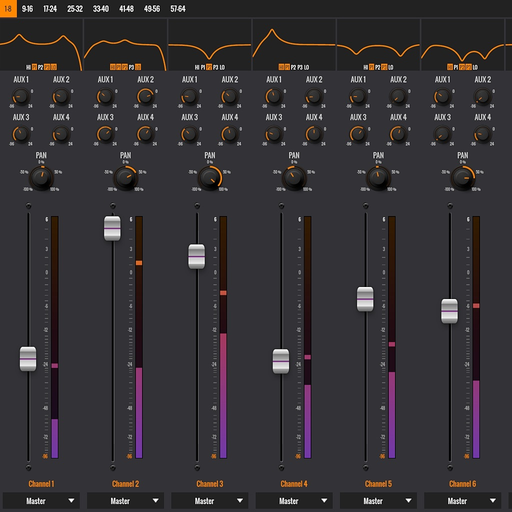Image resolution: width=512 pixels, height=512 pixels.
Task: Enable the LO band on Channel 4 EQ
Action: pyautogui.click(x=307, y=67)
